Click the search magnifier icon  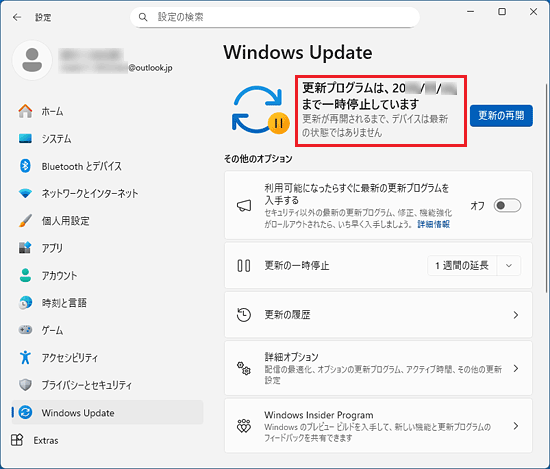[x=143, y=17]
